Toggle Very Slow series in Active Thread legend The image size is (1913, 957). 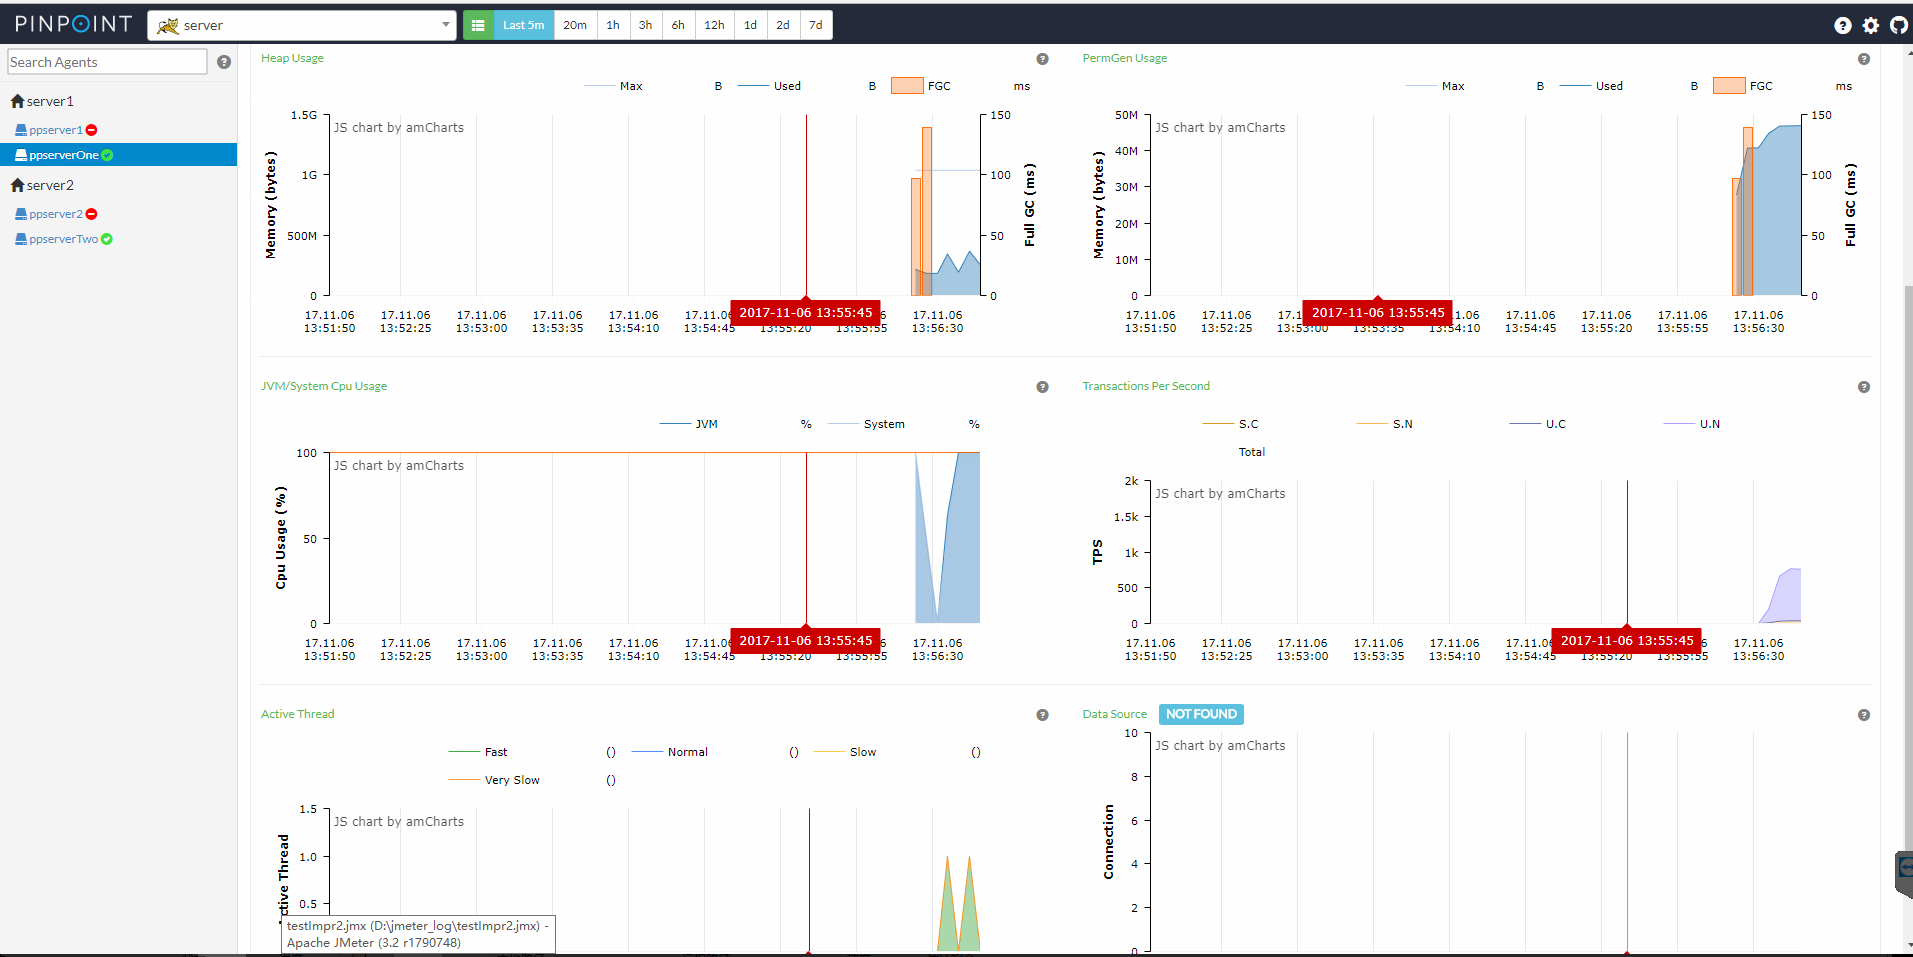(x=511, y=780)
